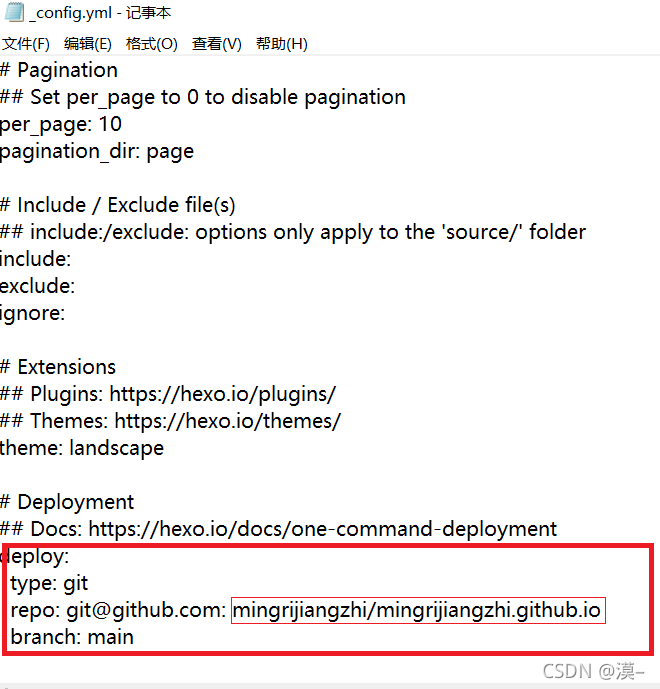Click the 'pagination_dir: page' line
The height and width of the screenshot is (689, 660).
[x=97, y=152]
